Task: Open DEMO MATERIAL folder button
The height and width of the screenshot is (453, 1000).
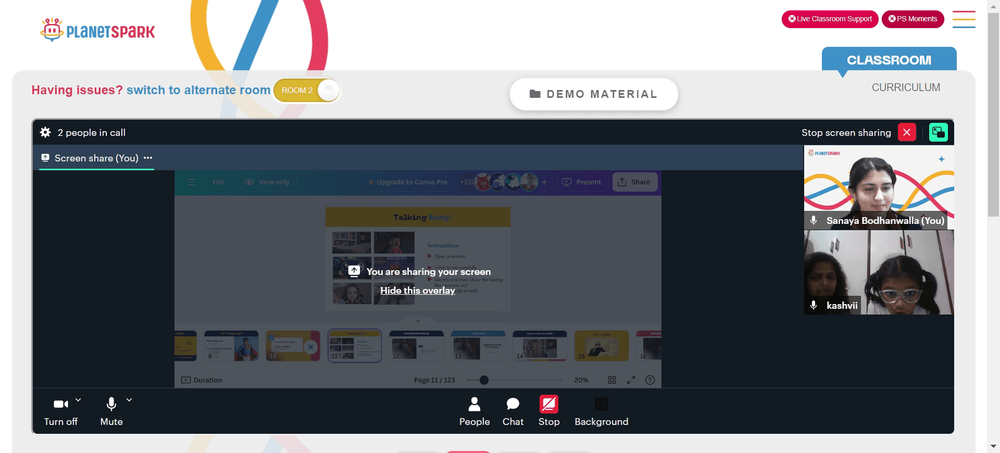Action: pyautogui.click(x=593, y=94)
